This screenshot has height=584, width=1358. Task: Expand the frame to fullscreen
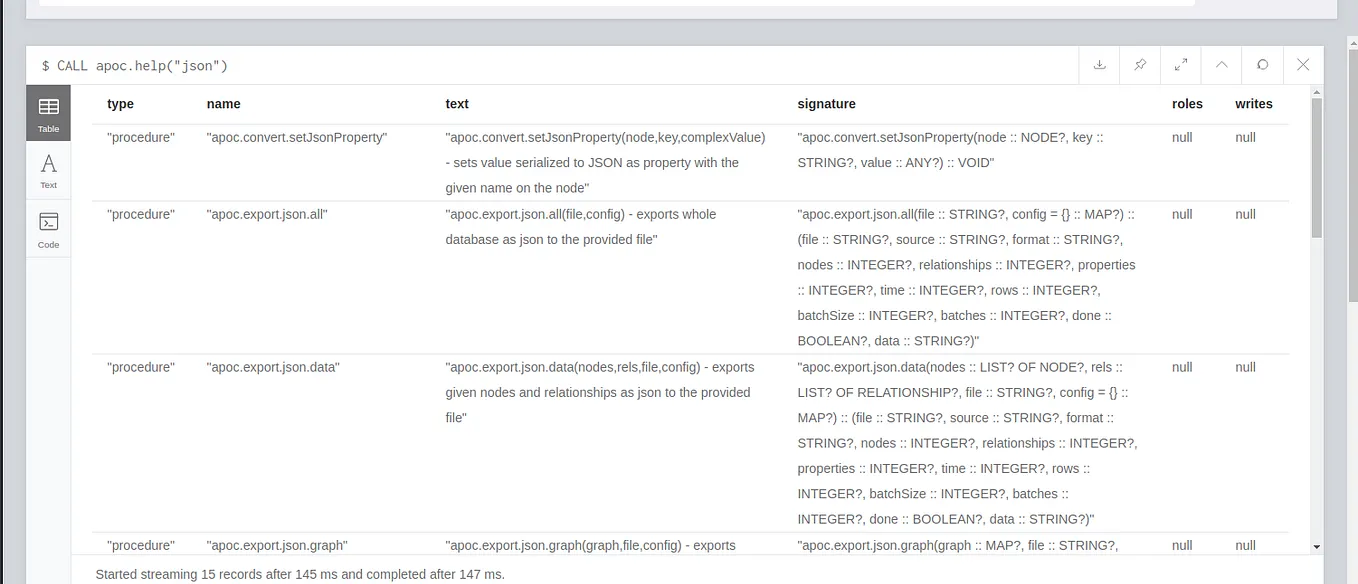pyautogui.click(x=1181, y=64)
